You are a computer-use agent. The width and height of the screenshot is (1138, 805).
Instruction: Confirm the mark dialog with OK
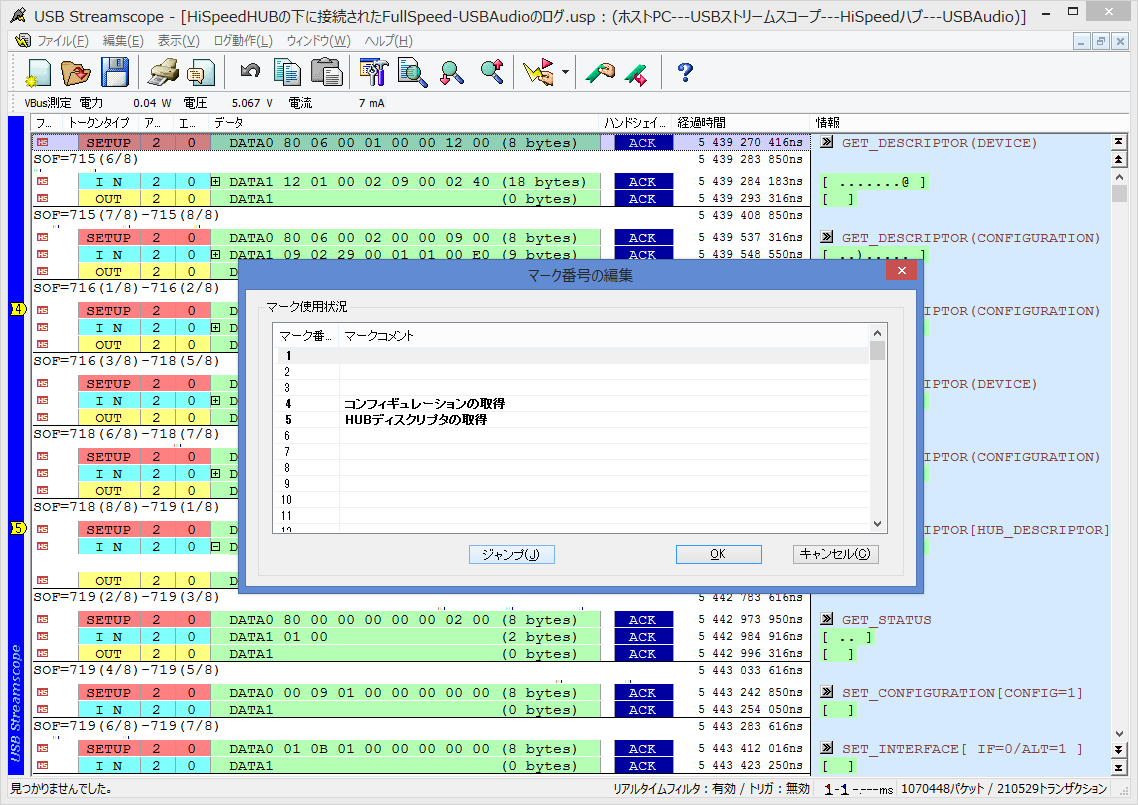719,555
